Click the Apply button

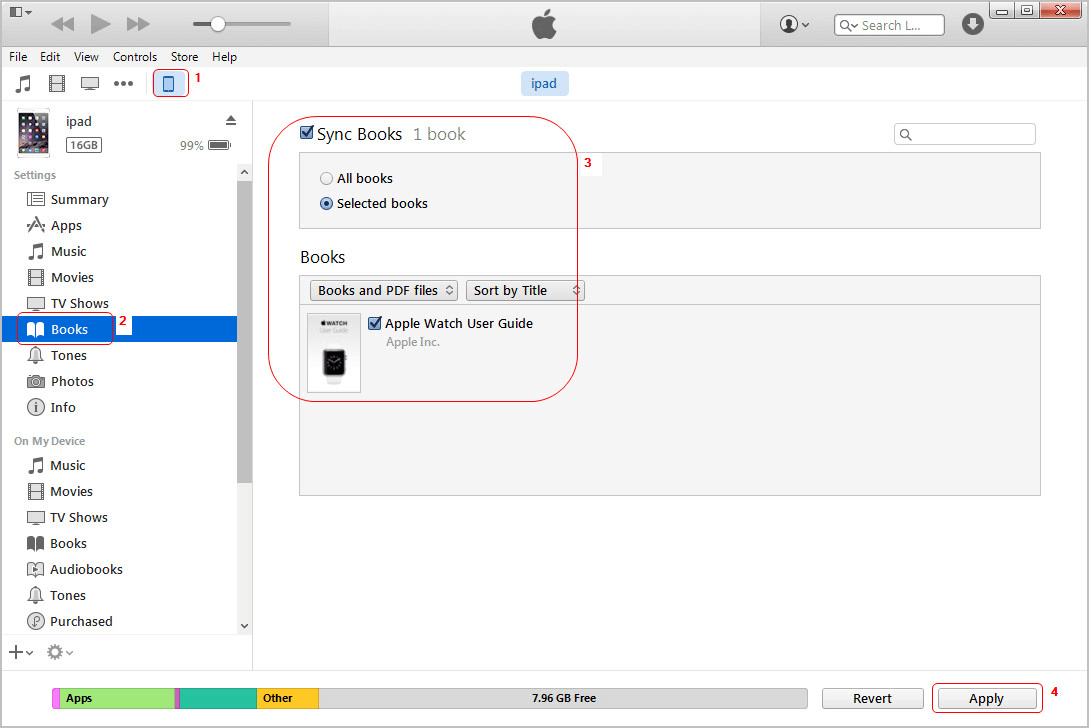986,698
